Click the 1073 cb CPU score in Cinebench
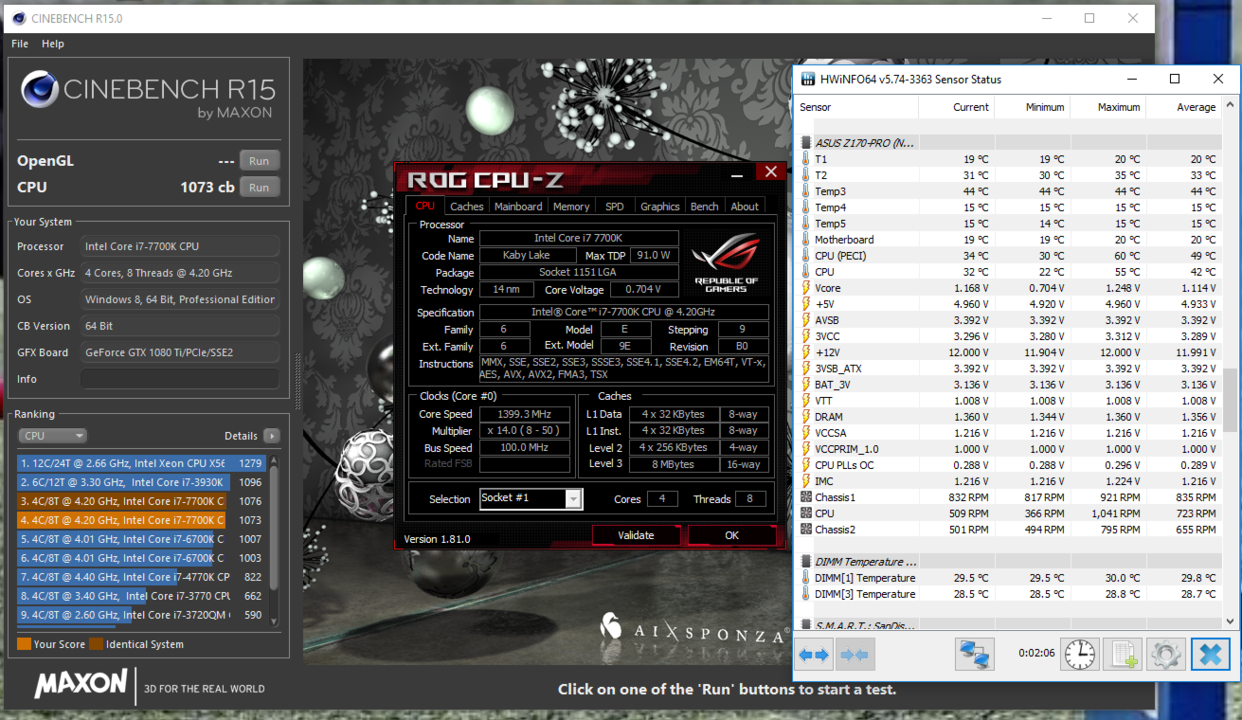 pos(207,187)
